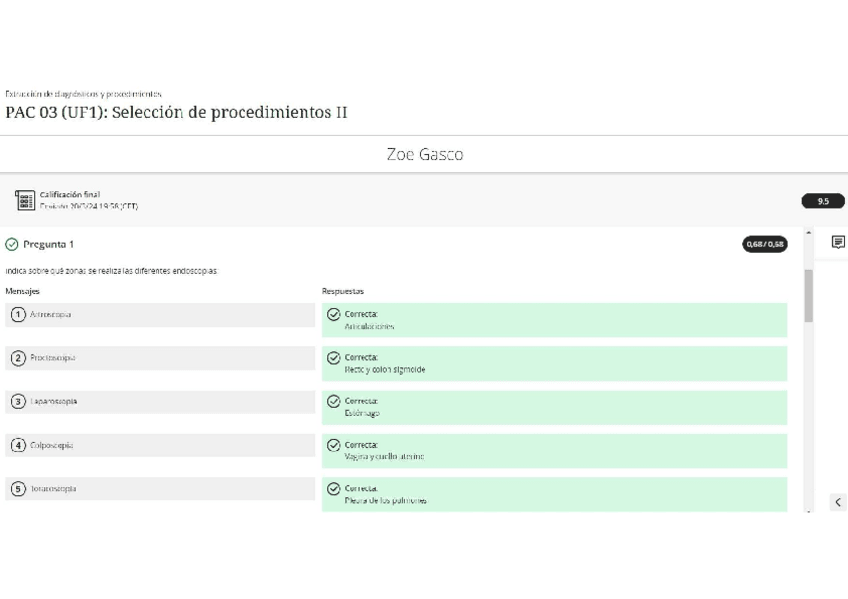Click the final grade calculator icon
Screen dimensions: 848x599
click(25, 200)
